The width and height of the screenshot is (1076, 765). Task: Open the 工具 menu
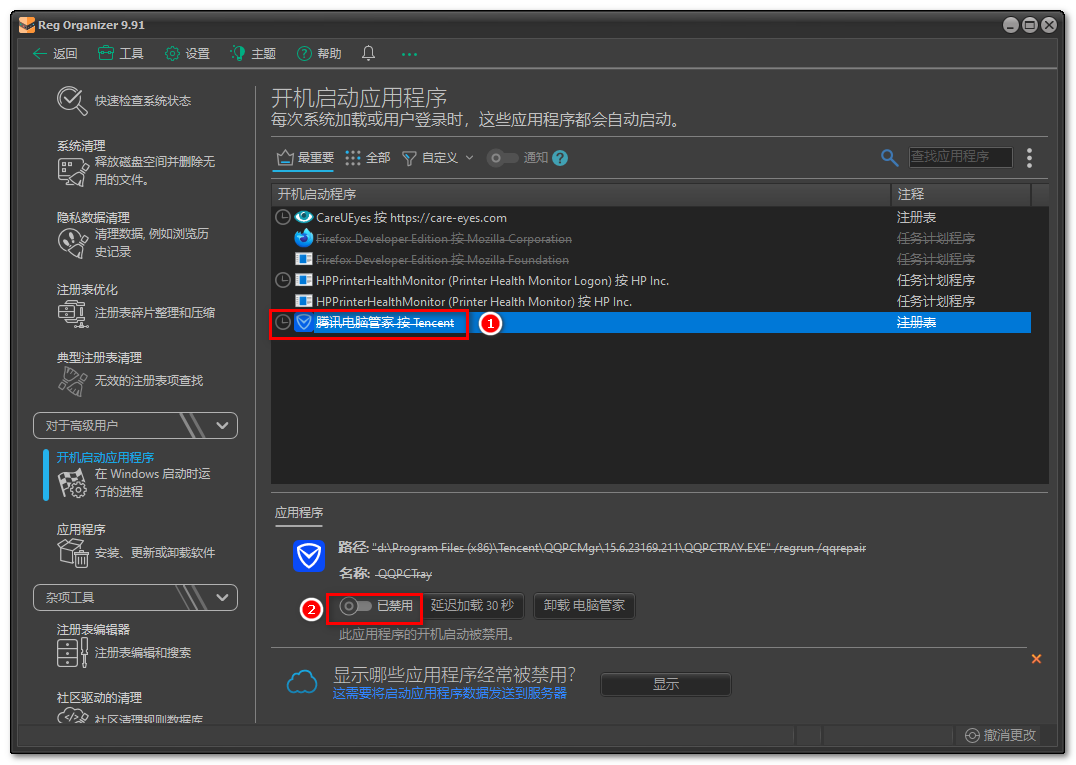point(121,54)
